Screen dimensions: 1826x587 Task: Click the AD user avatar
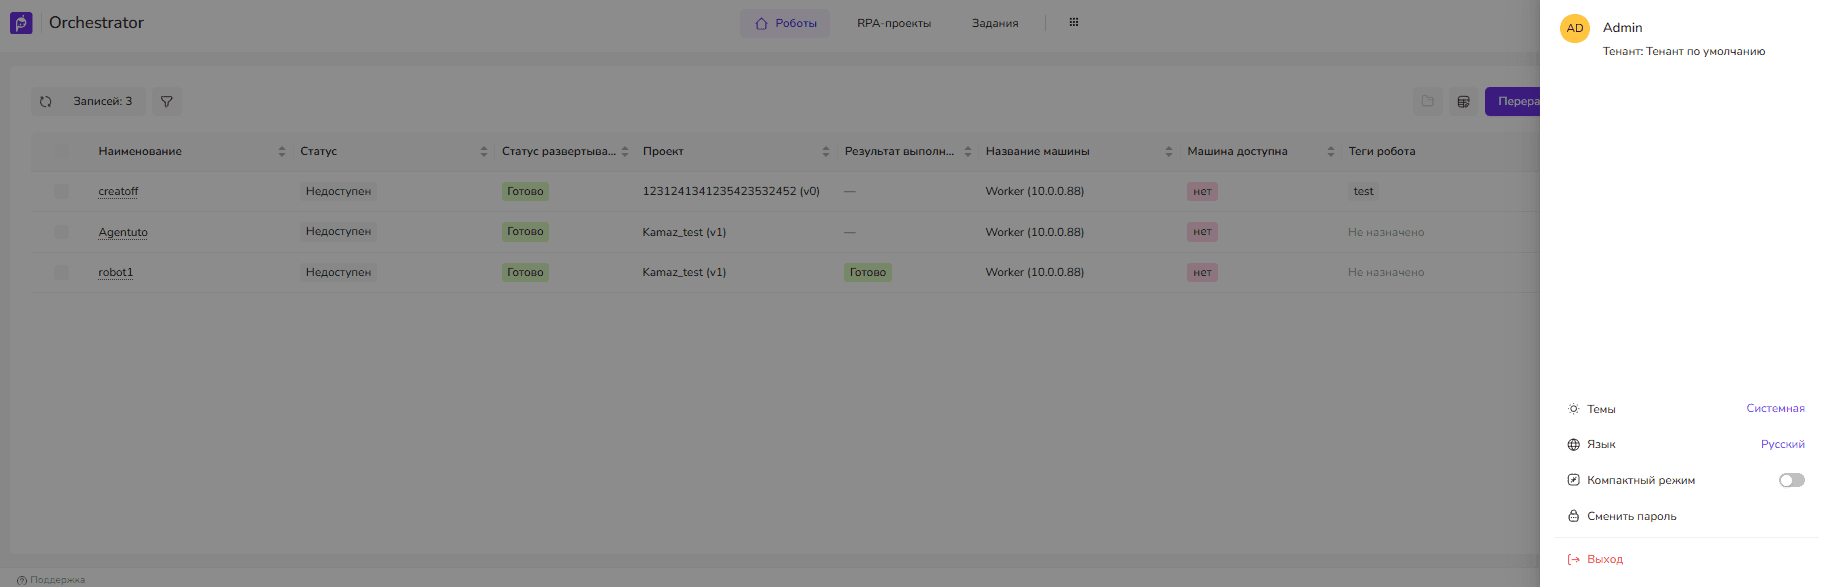pyautogui.click(x=1575, y=28)
